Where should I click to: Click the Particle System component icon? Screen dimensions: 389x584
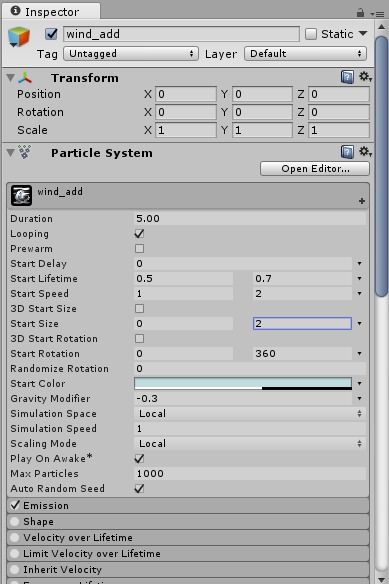25,152
